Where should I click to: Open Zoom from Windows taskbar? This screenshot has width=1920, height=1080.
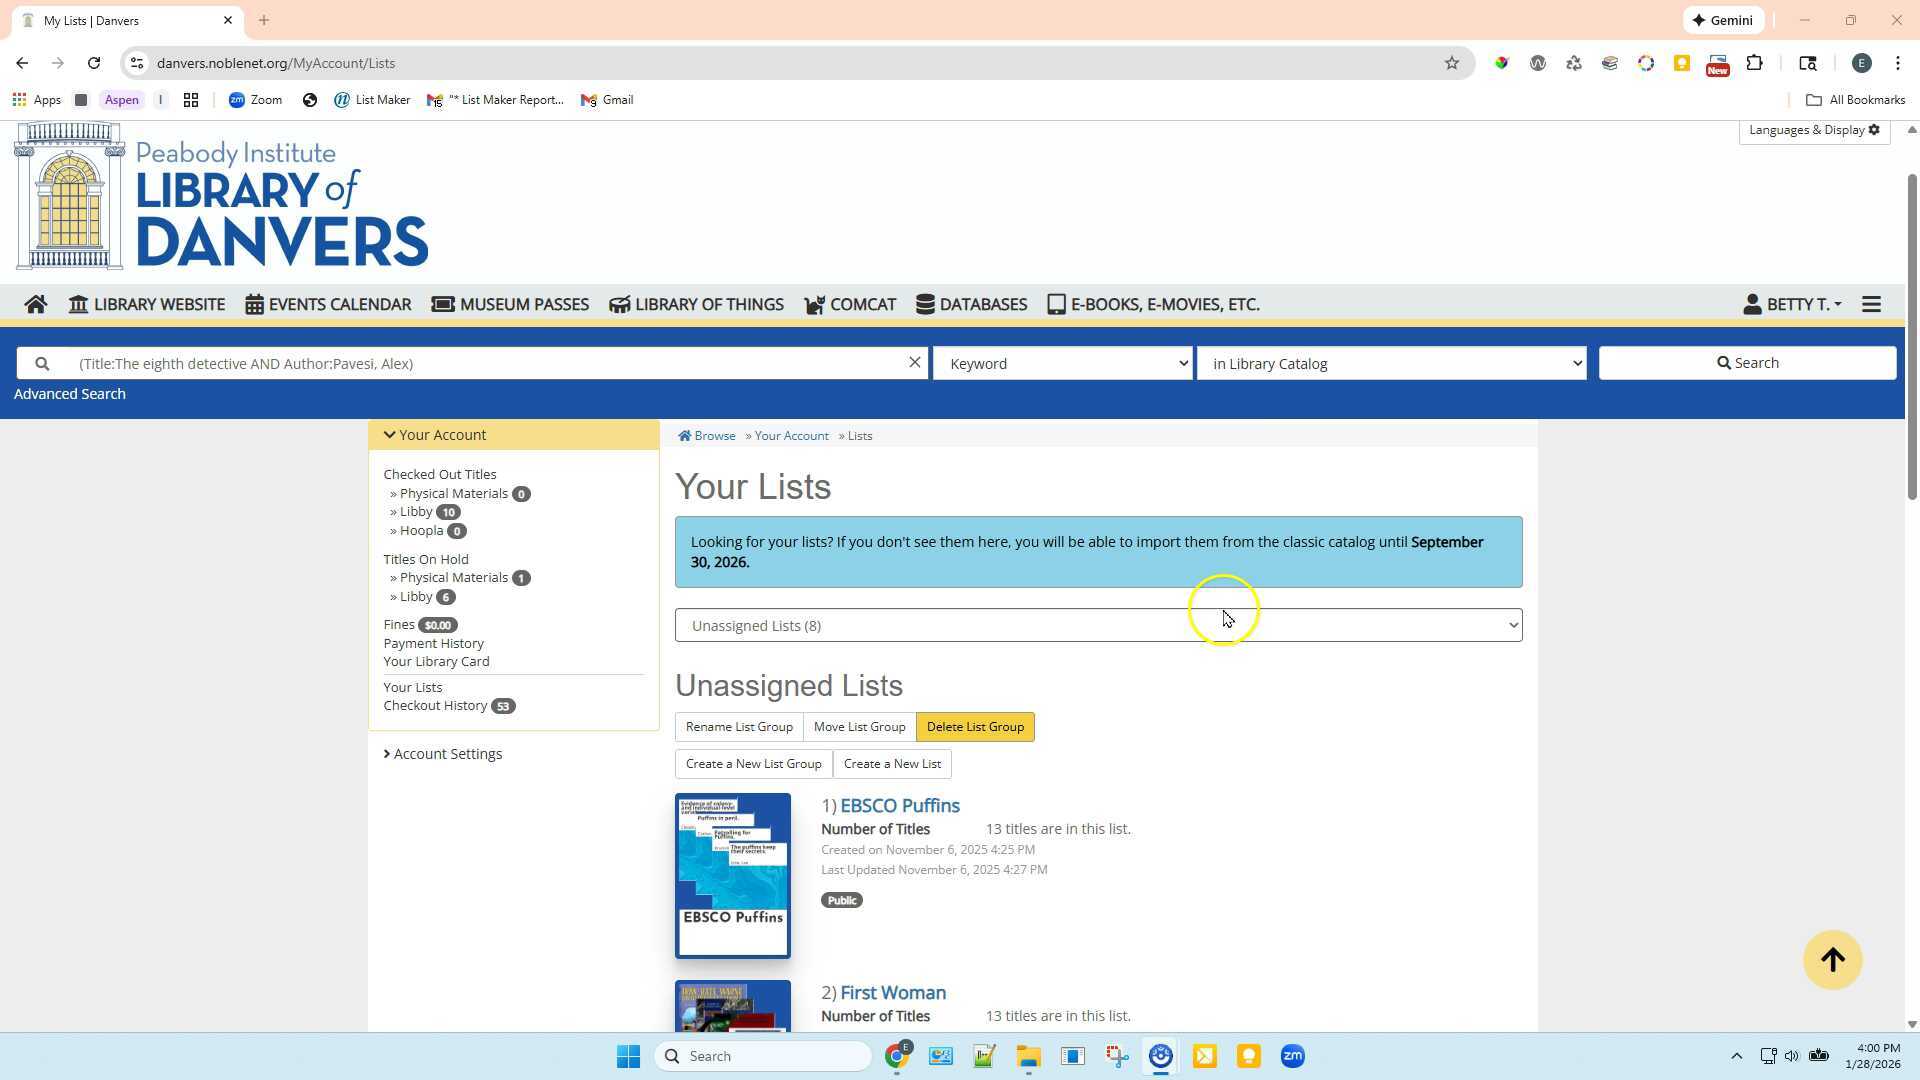click(x=1292, y=1056)
